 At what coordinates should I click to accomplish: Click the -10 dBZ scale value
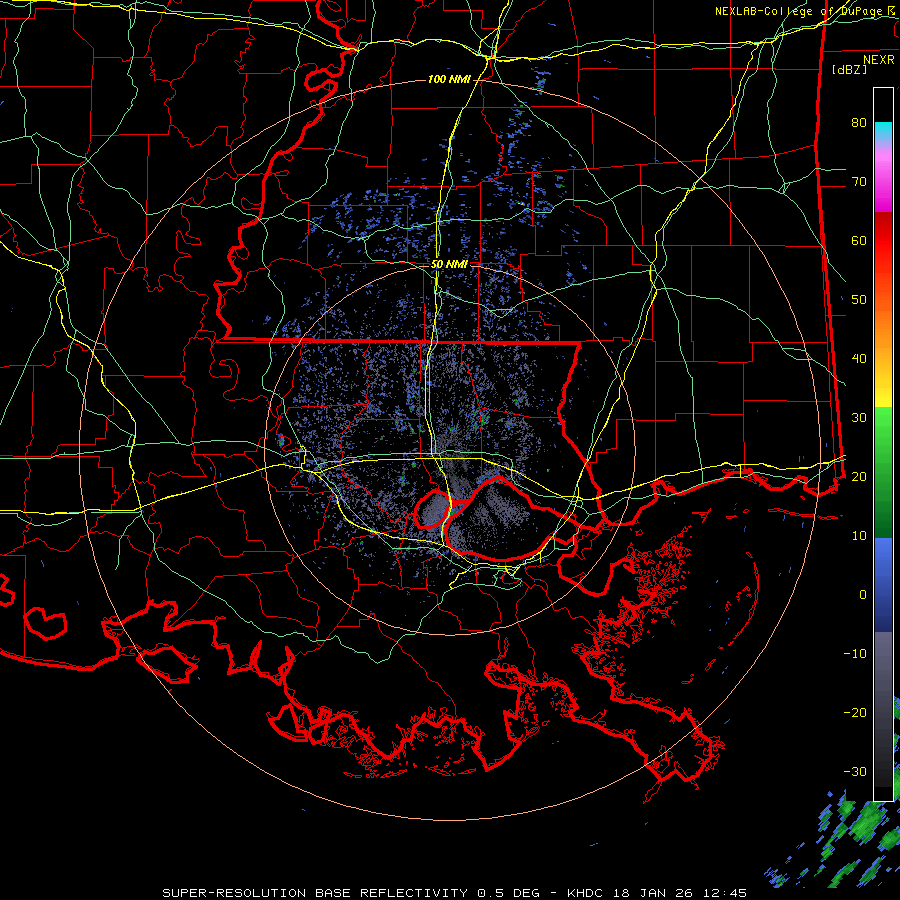[x=855, y=654]
